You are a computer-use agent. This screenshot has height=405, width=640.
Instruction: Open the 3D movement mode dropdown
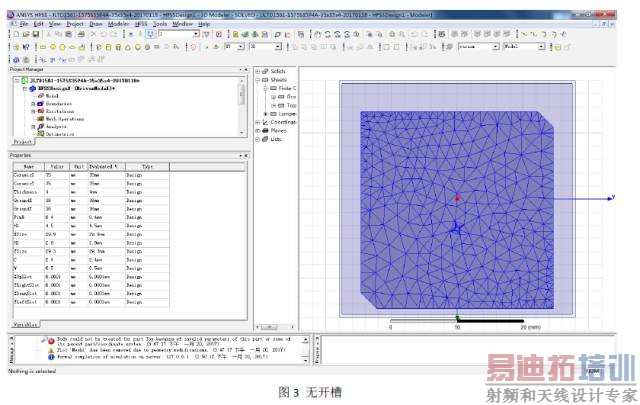[278, 47]
